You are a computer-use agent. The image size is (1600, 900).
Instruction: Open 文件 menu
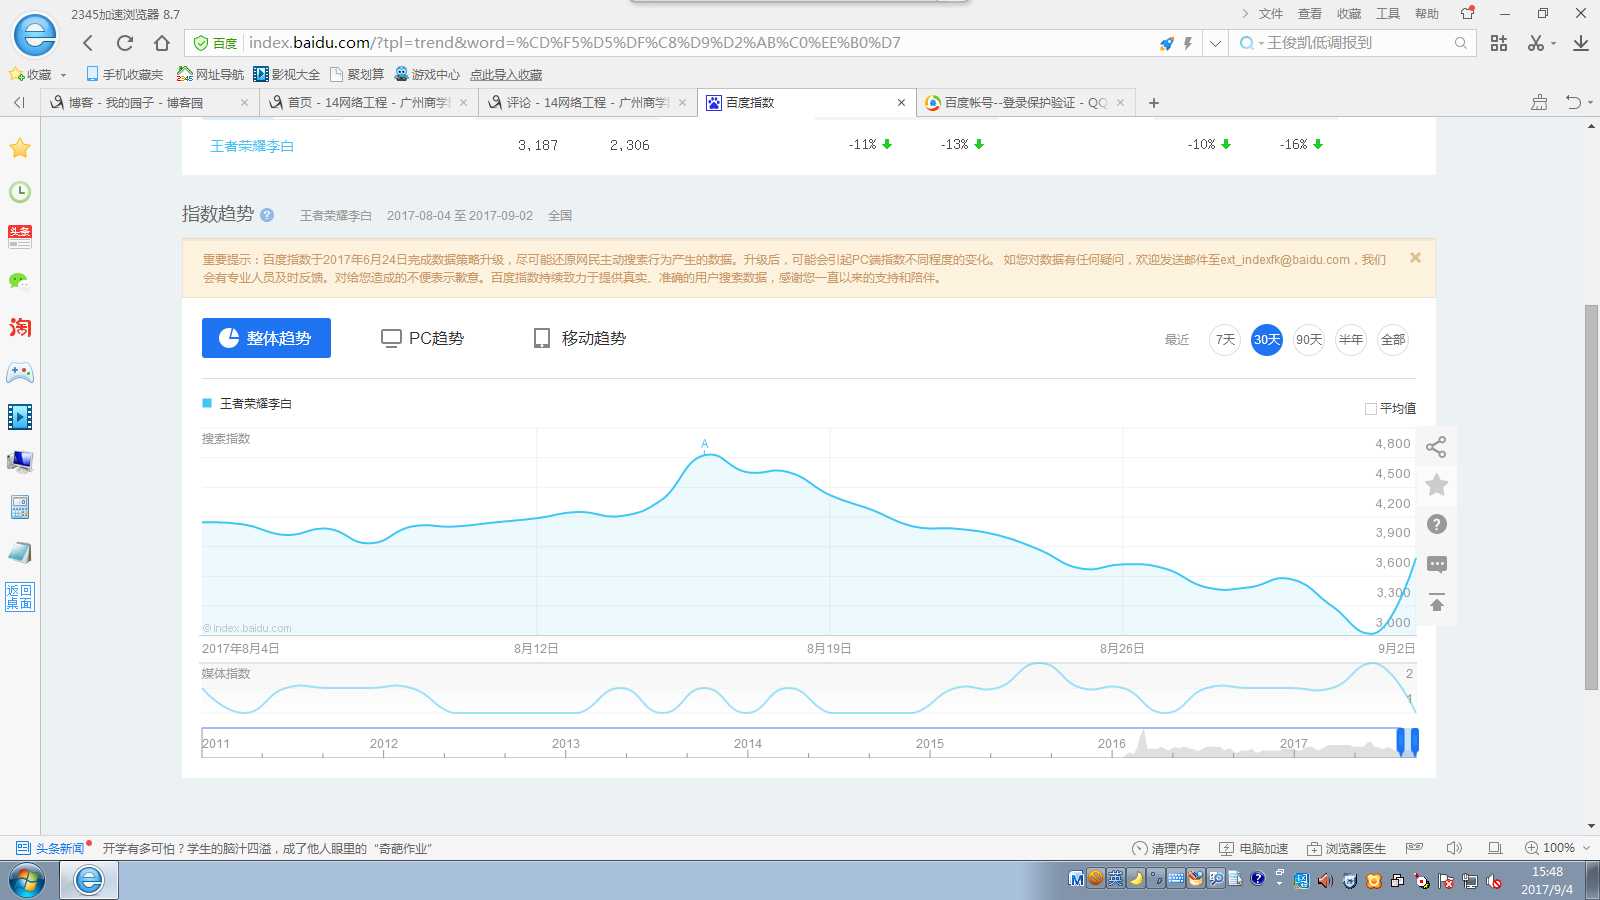coord(1271,14)
